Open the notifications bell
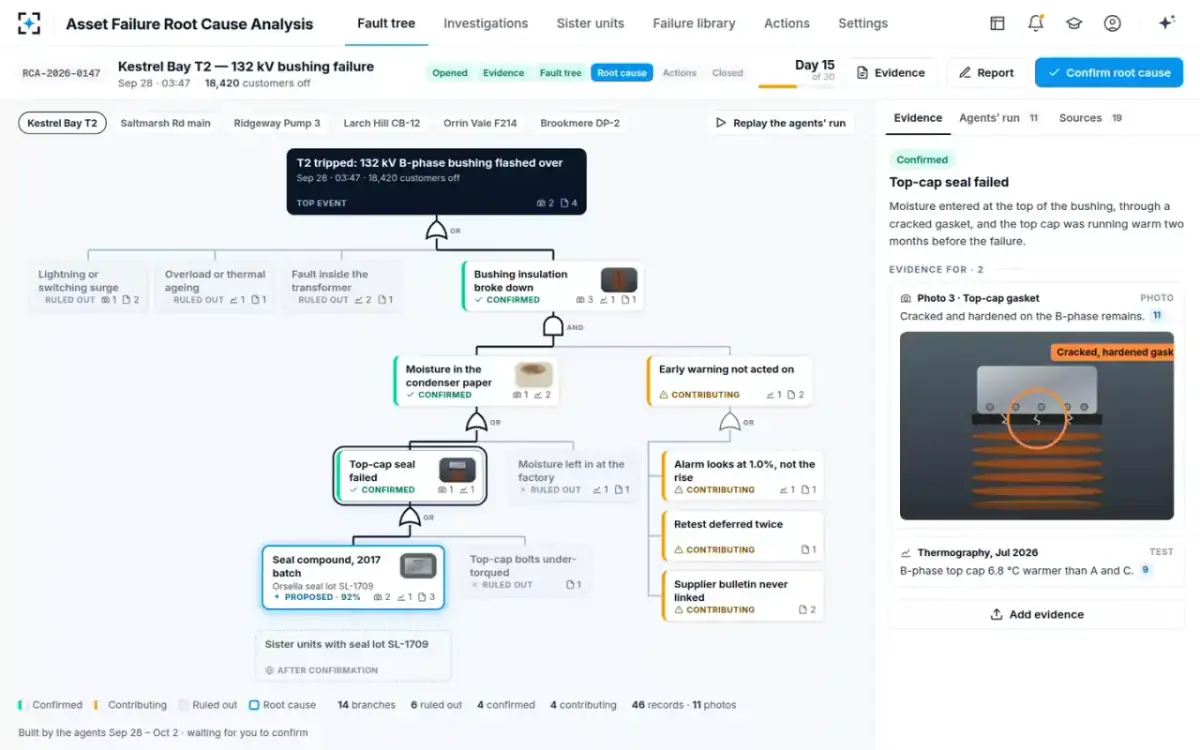Screen dimensions: 1200x750 pyautogui.click(x=1036, y=23)
